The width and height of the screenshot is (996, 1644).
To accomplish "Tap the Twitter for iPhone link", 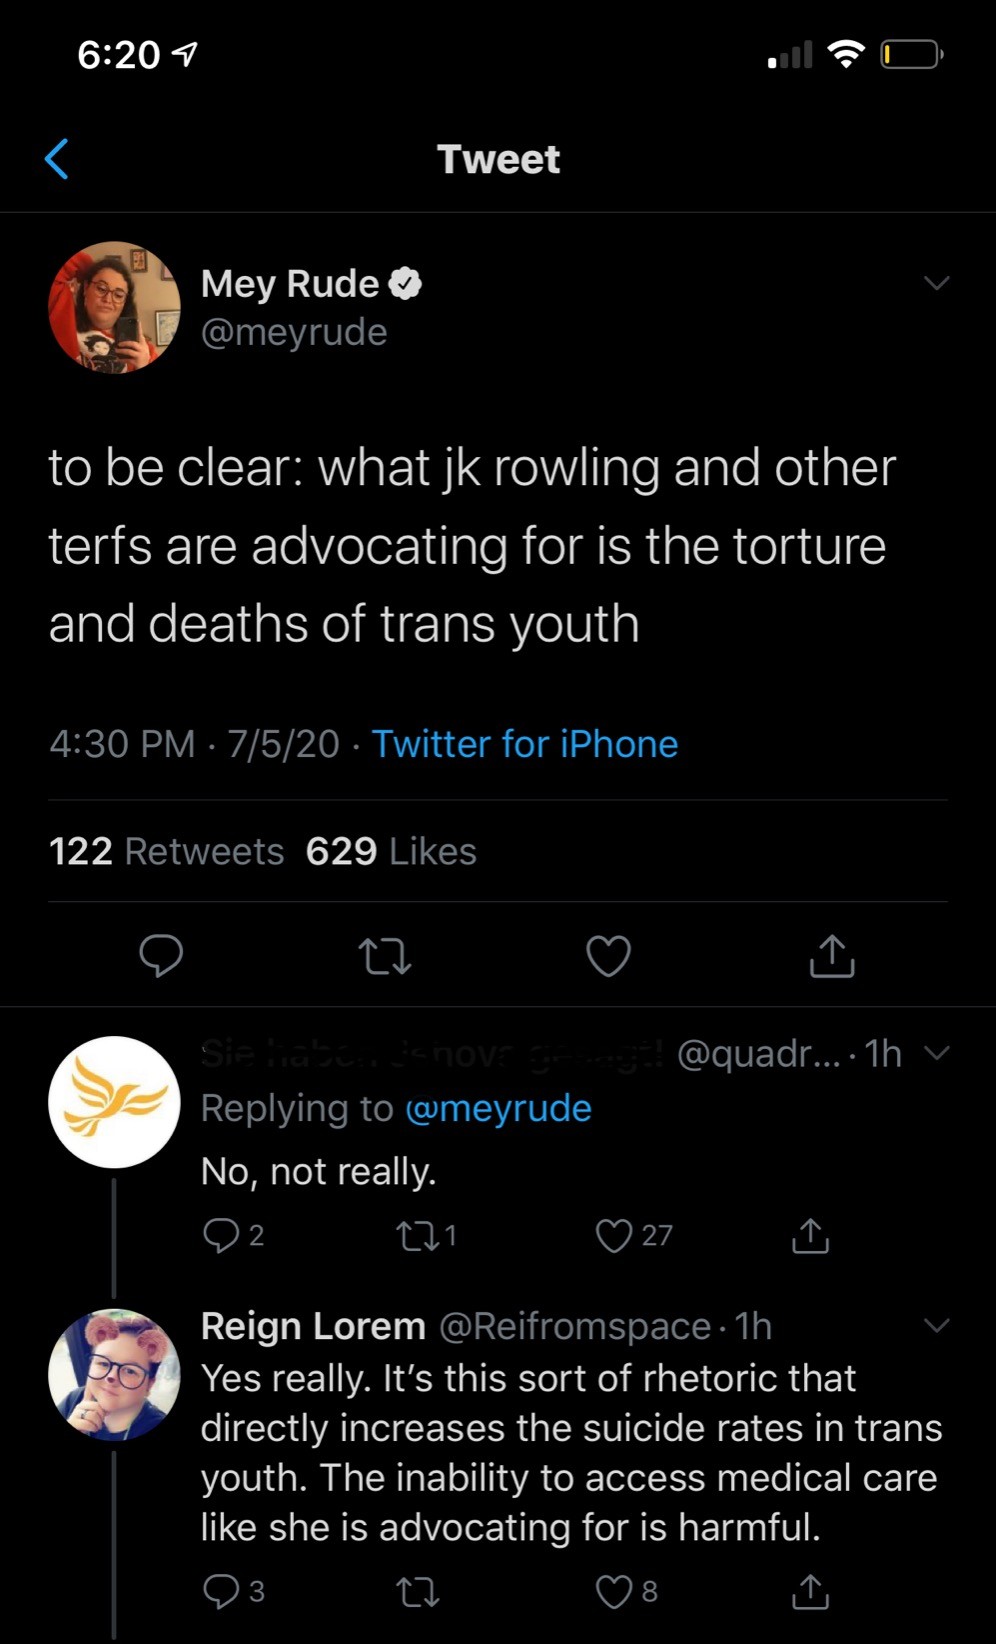I will 524,744.
